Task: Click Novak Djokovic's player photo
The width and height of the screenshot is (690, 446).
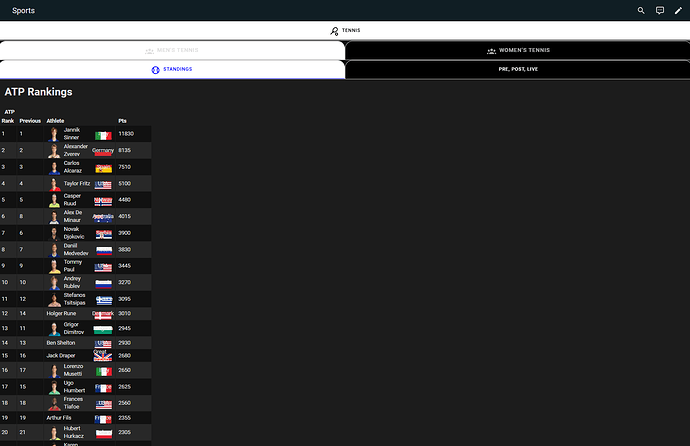Action: [54, 233]
